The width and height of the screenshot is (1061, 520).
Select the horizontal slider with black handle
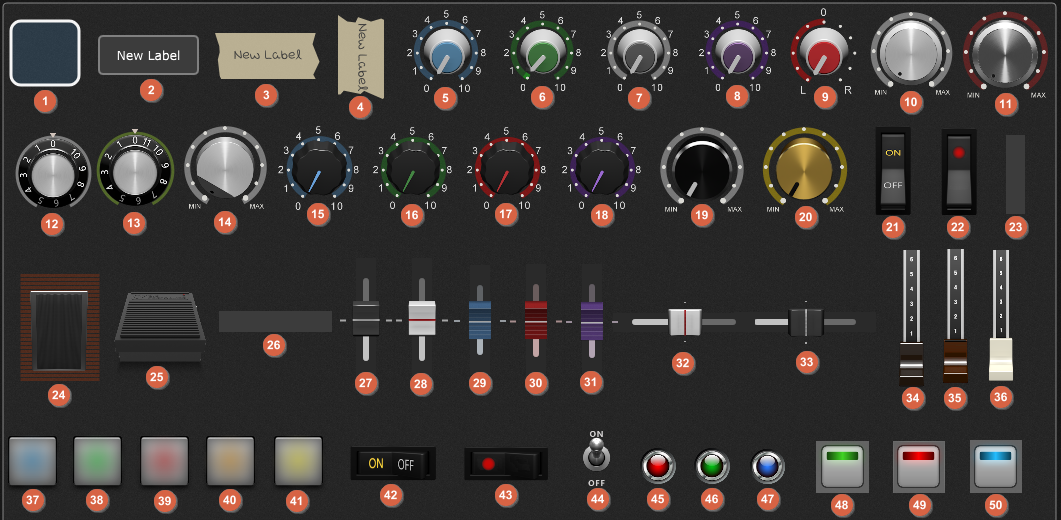pyautogui.click(x=806, y=322)
